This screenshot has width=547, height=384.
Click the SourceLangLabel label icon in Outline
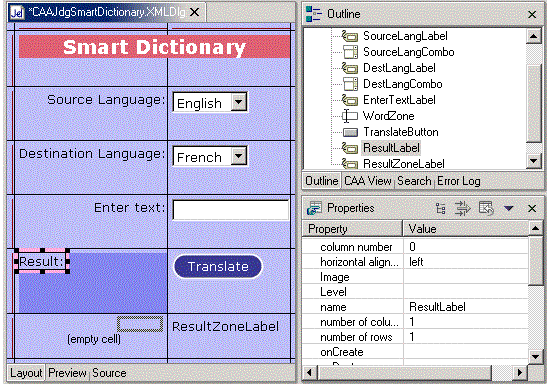pos(350,36)
